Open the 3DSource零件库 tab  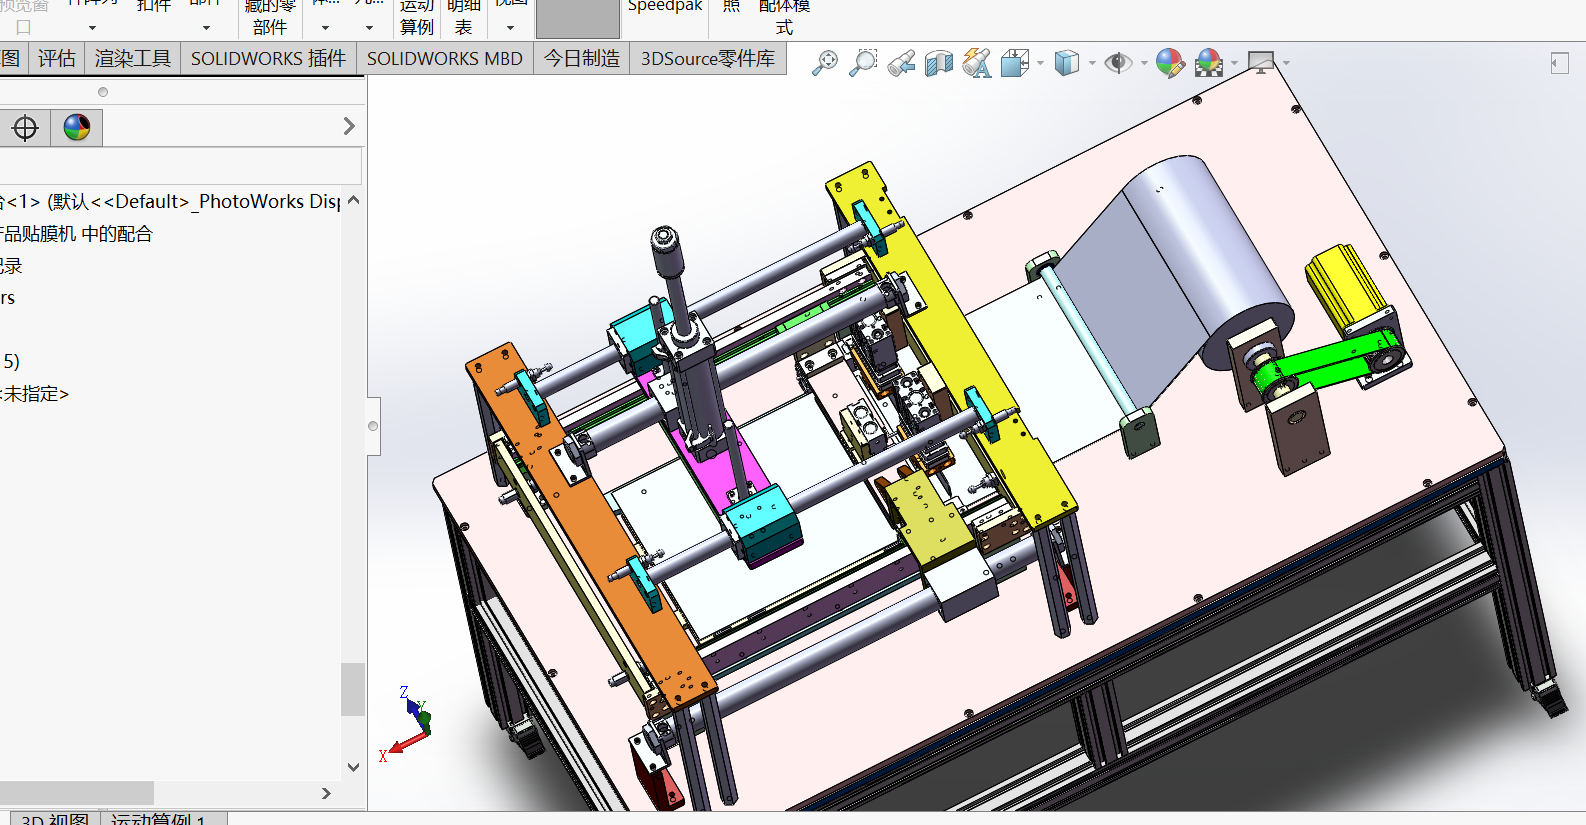click(708, 59)
